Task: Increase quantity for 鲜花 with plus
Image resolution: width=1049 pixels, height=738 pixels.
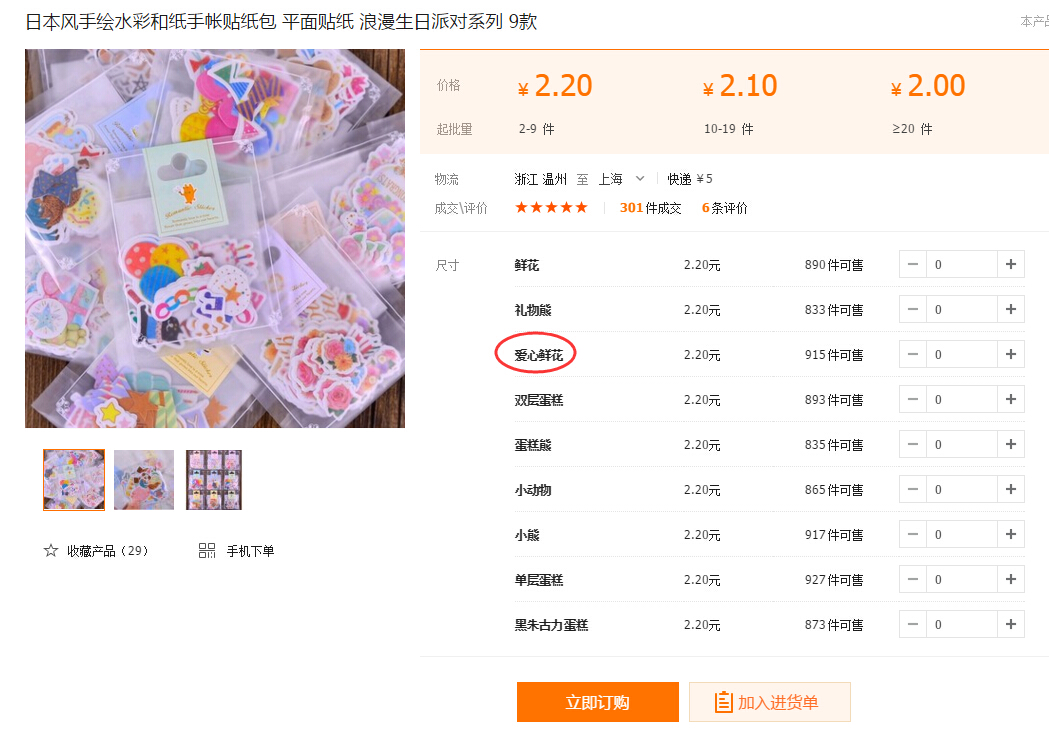Action: click(x=1011, y=264)
